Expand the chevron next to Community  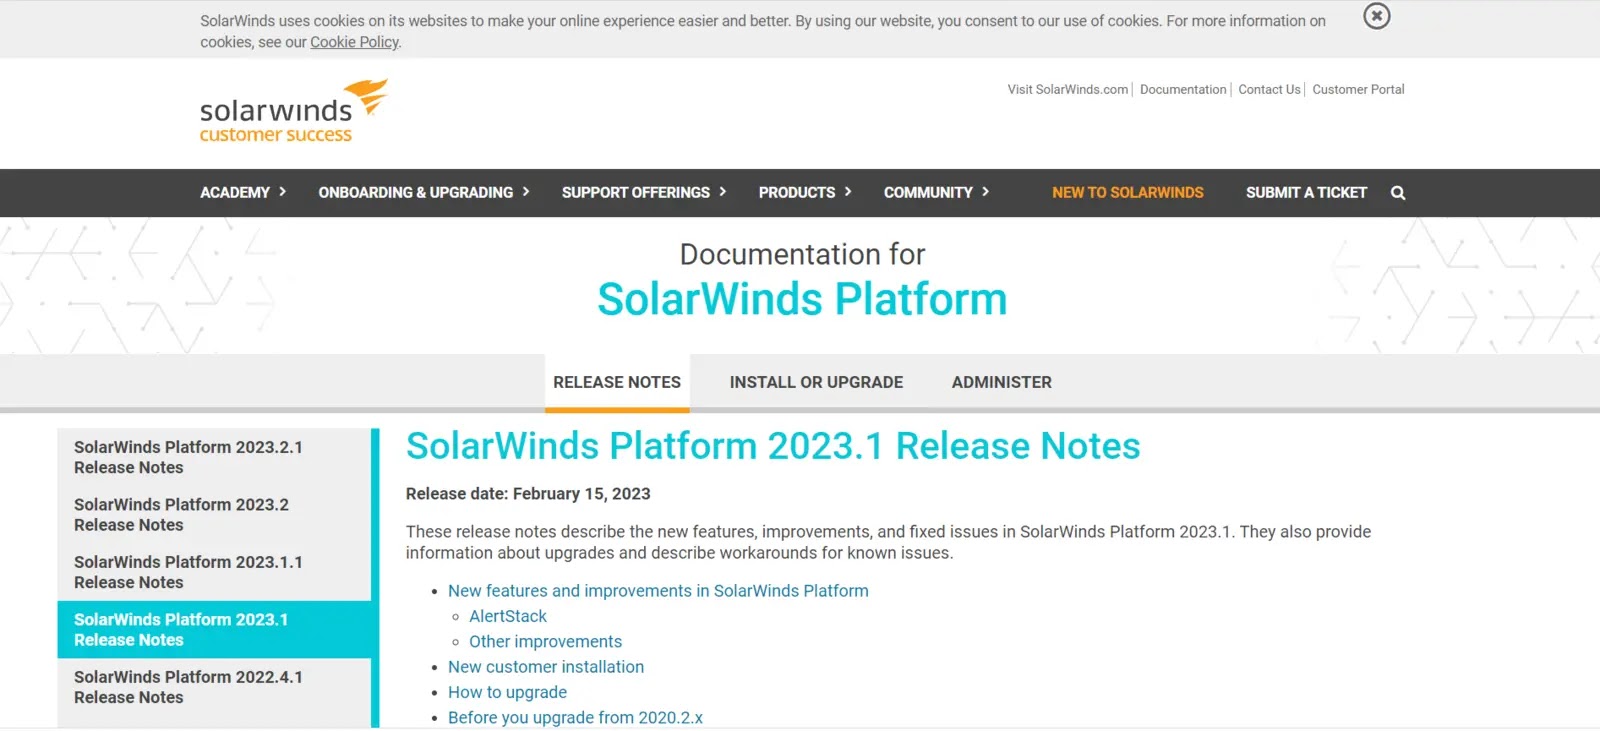click(985, 192)
